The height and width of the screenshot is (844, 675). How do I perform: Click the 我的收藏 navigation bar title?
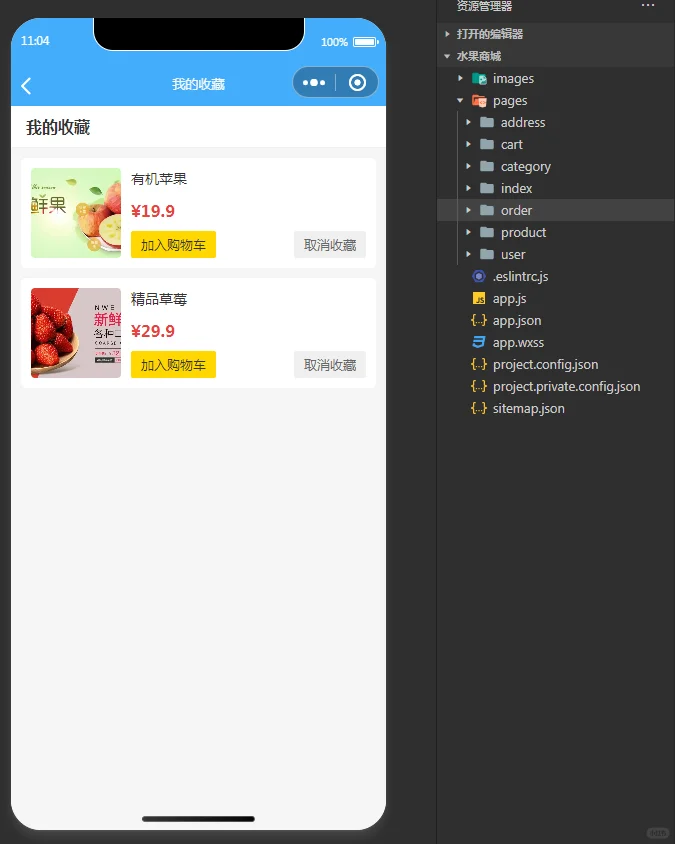coord(199,84)
